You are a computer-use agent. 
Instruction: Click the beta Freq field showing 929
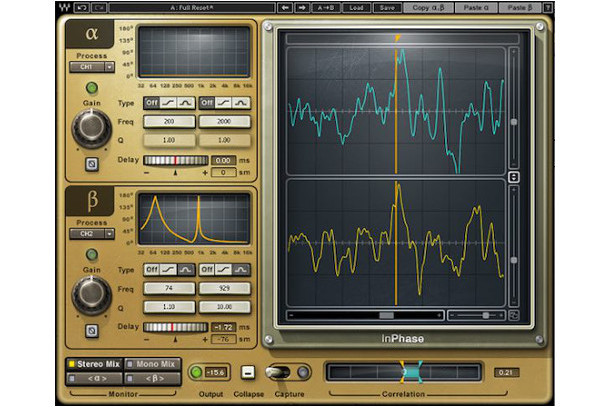click(x=225, y=288)
